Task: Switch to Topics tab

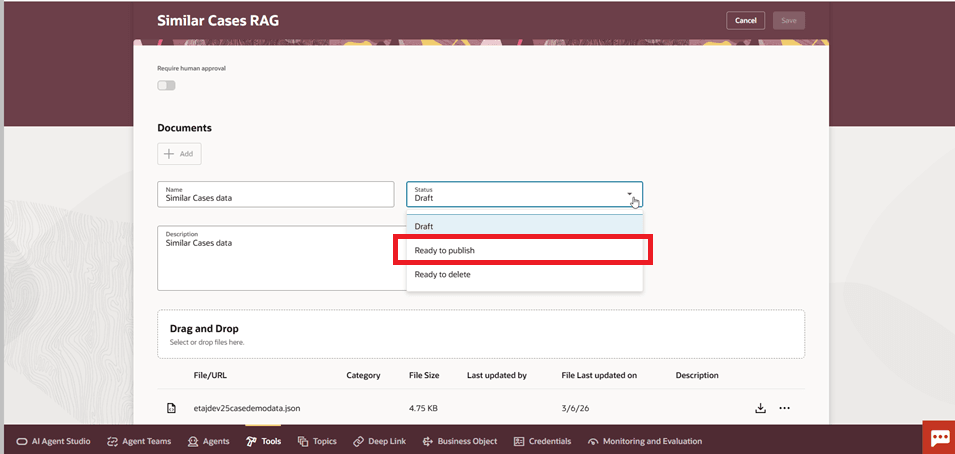Action: coord(317,441)
